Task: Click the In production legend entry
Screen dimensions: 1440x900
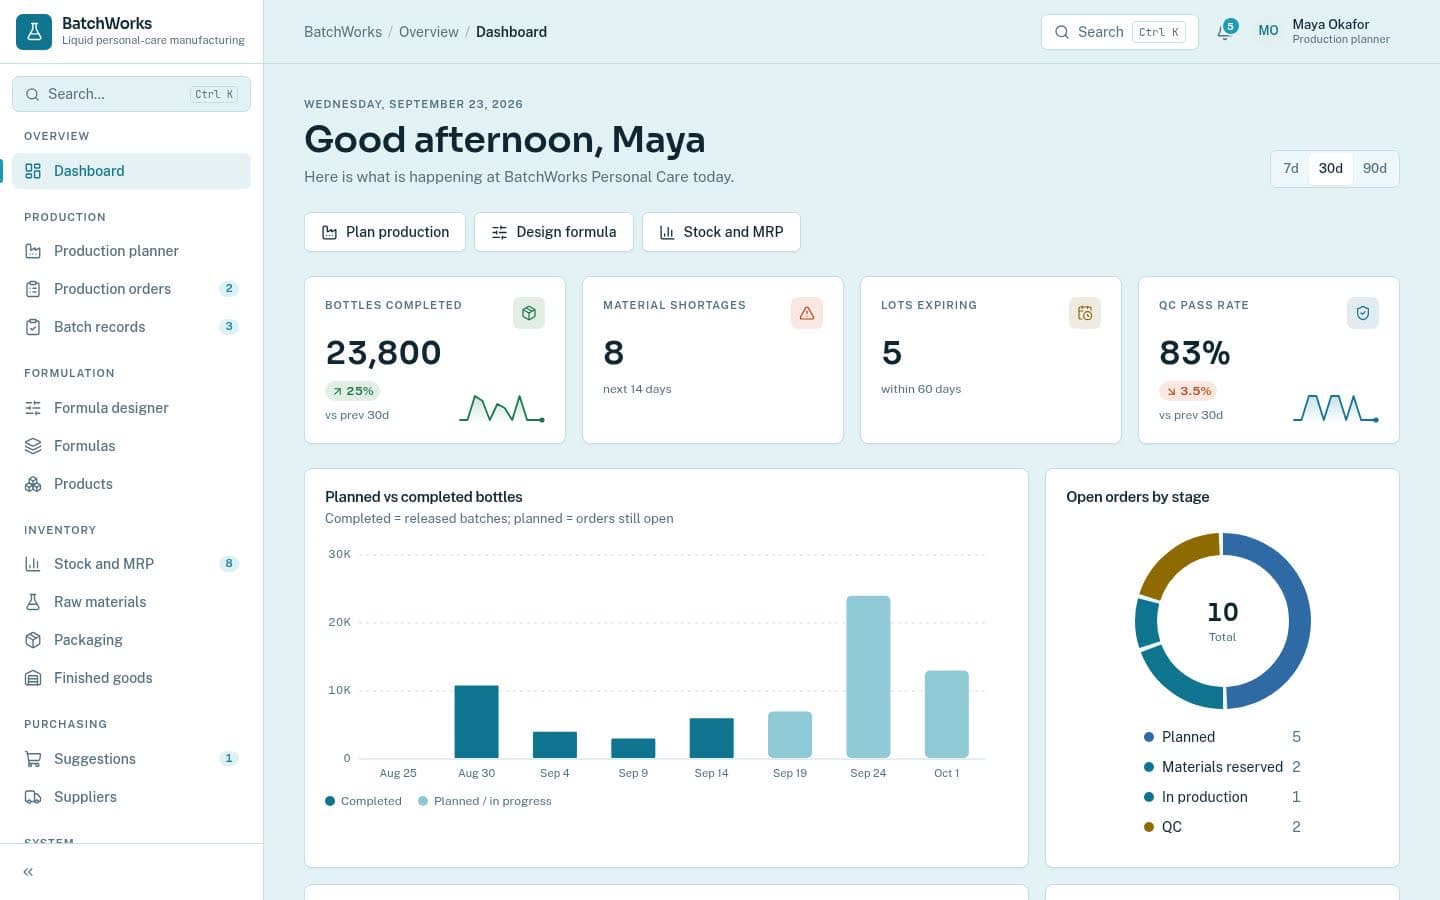Action: tap(1222, 797)
